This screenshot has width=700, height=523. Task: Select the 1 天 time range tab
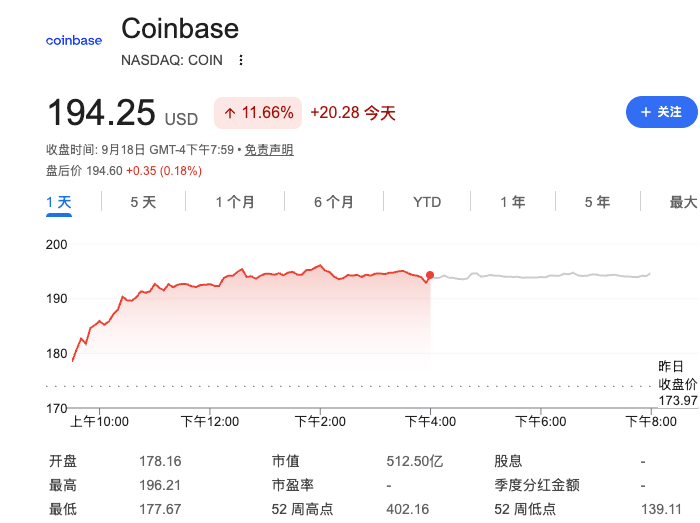59,202
